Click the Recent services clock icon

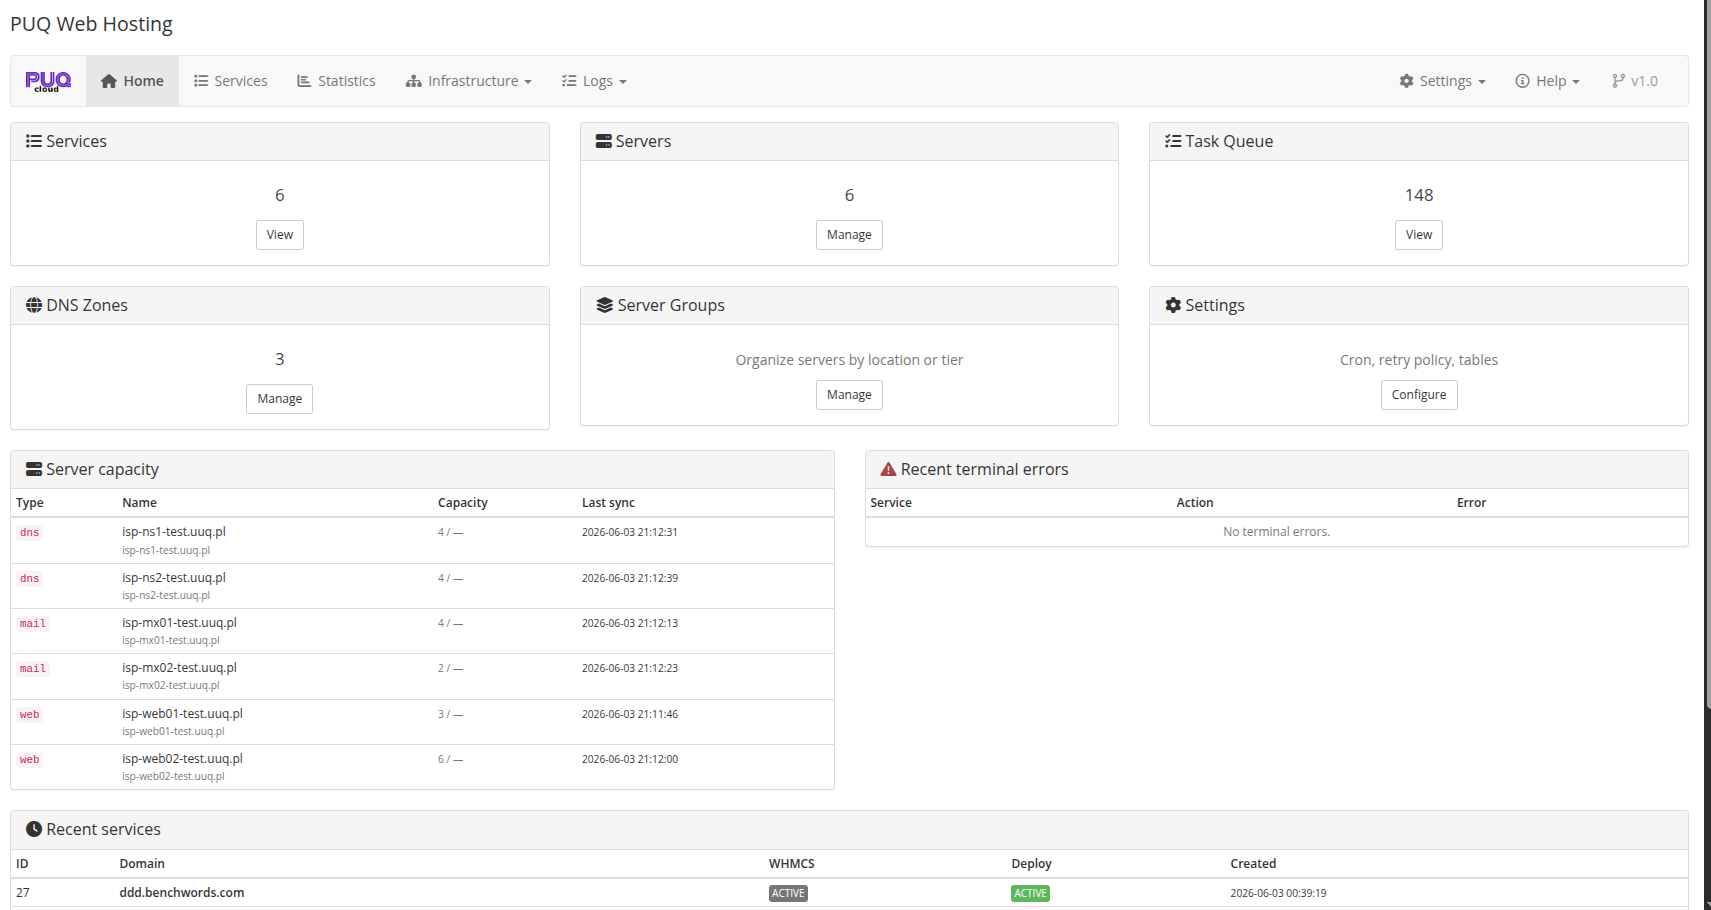coord(34,829)
